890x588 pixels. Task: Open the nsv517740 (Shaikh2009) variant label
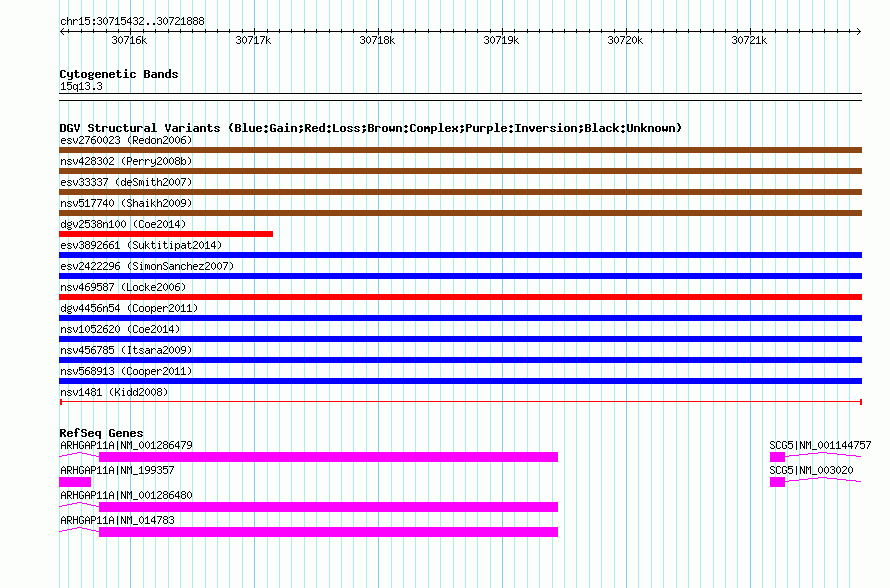[126, 203]
